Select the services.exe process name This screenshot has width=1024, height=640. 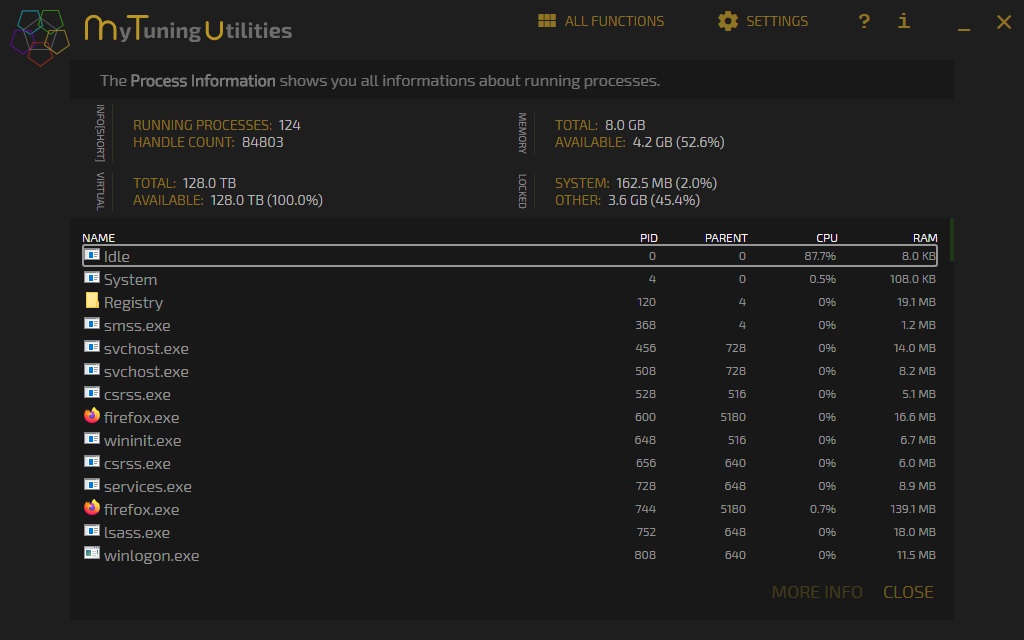[148, 487]
